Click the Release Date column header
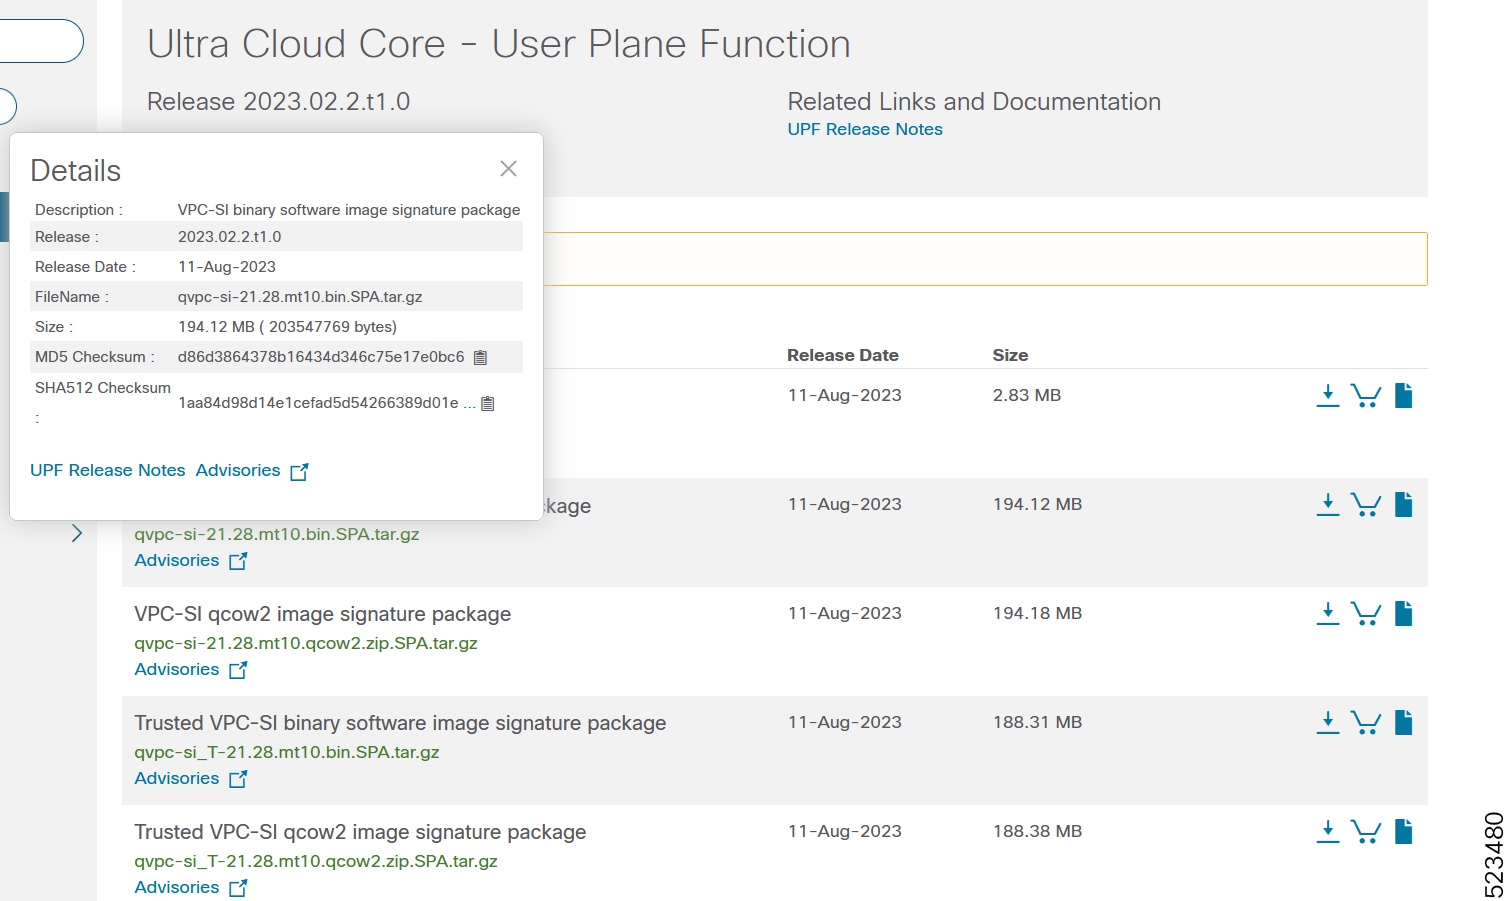 pyautogui.click(x=843, y=355)
